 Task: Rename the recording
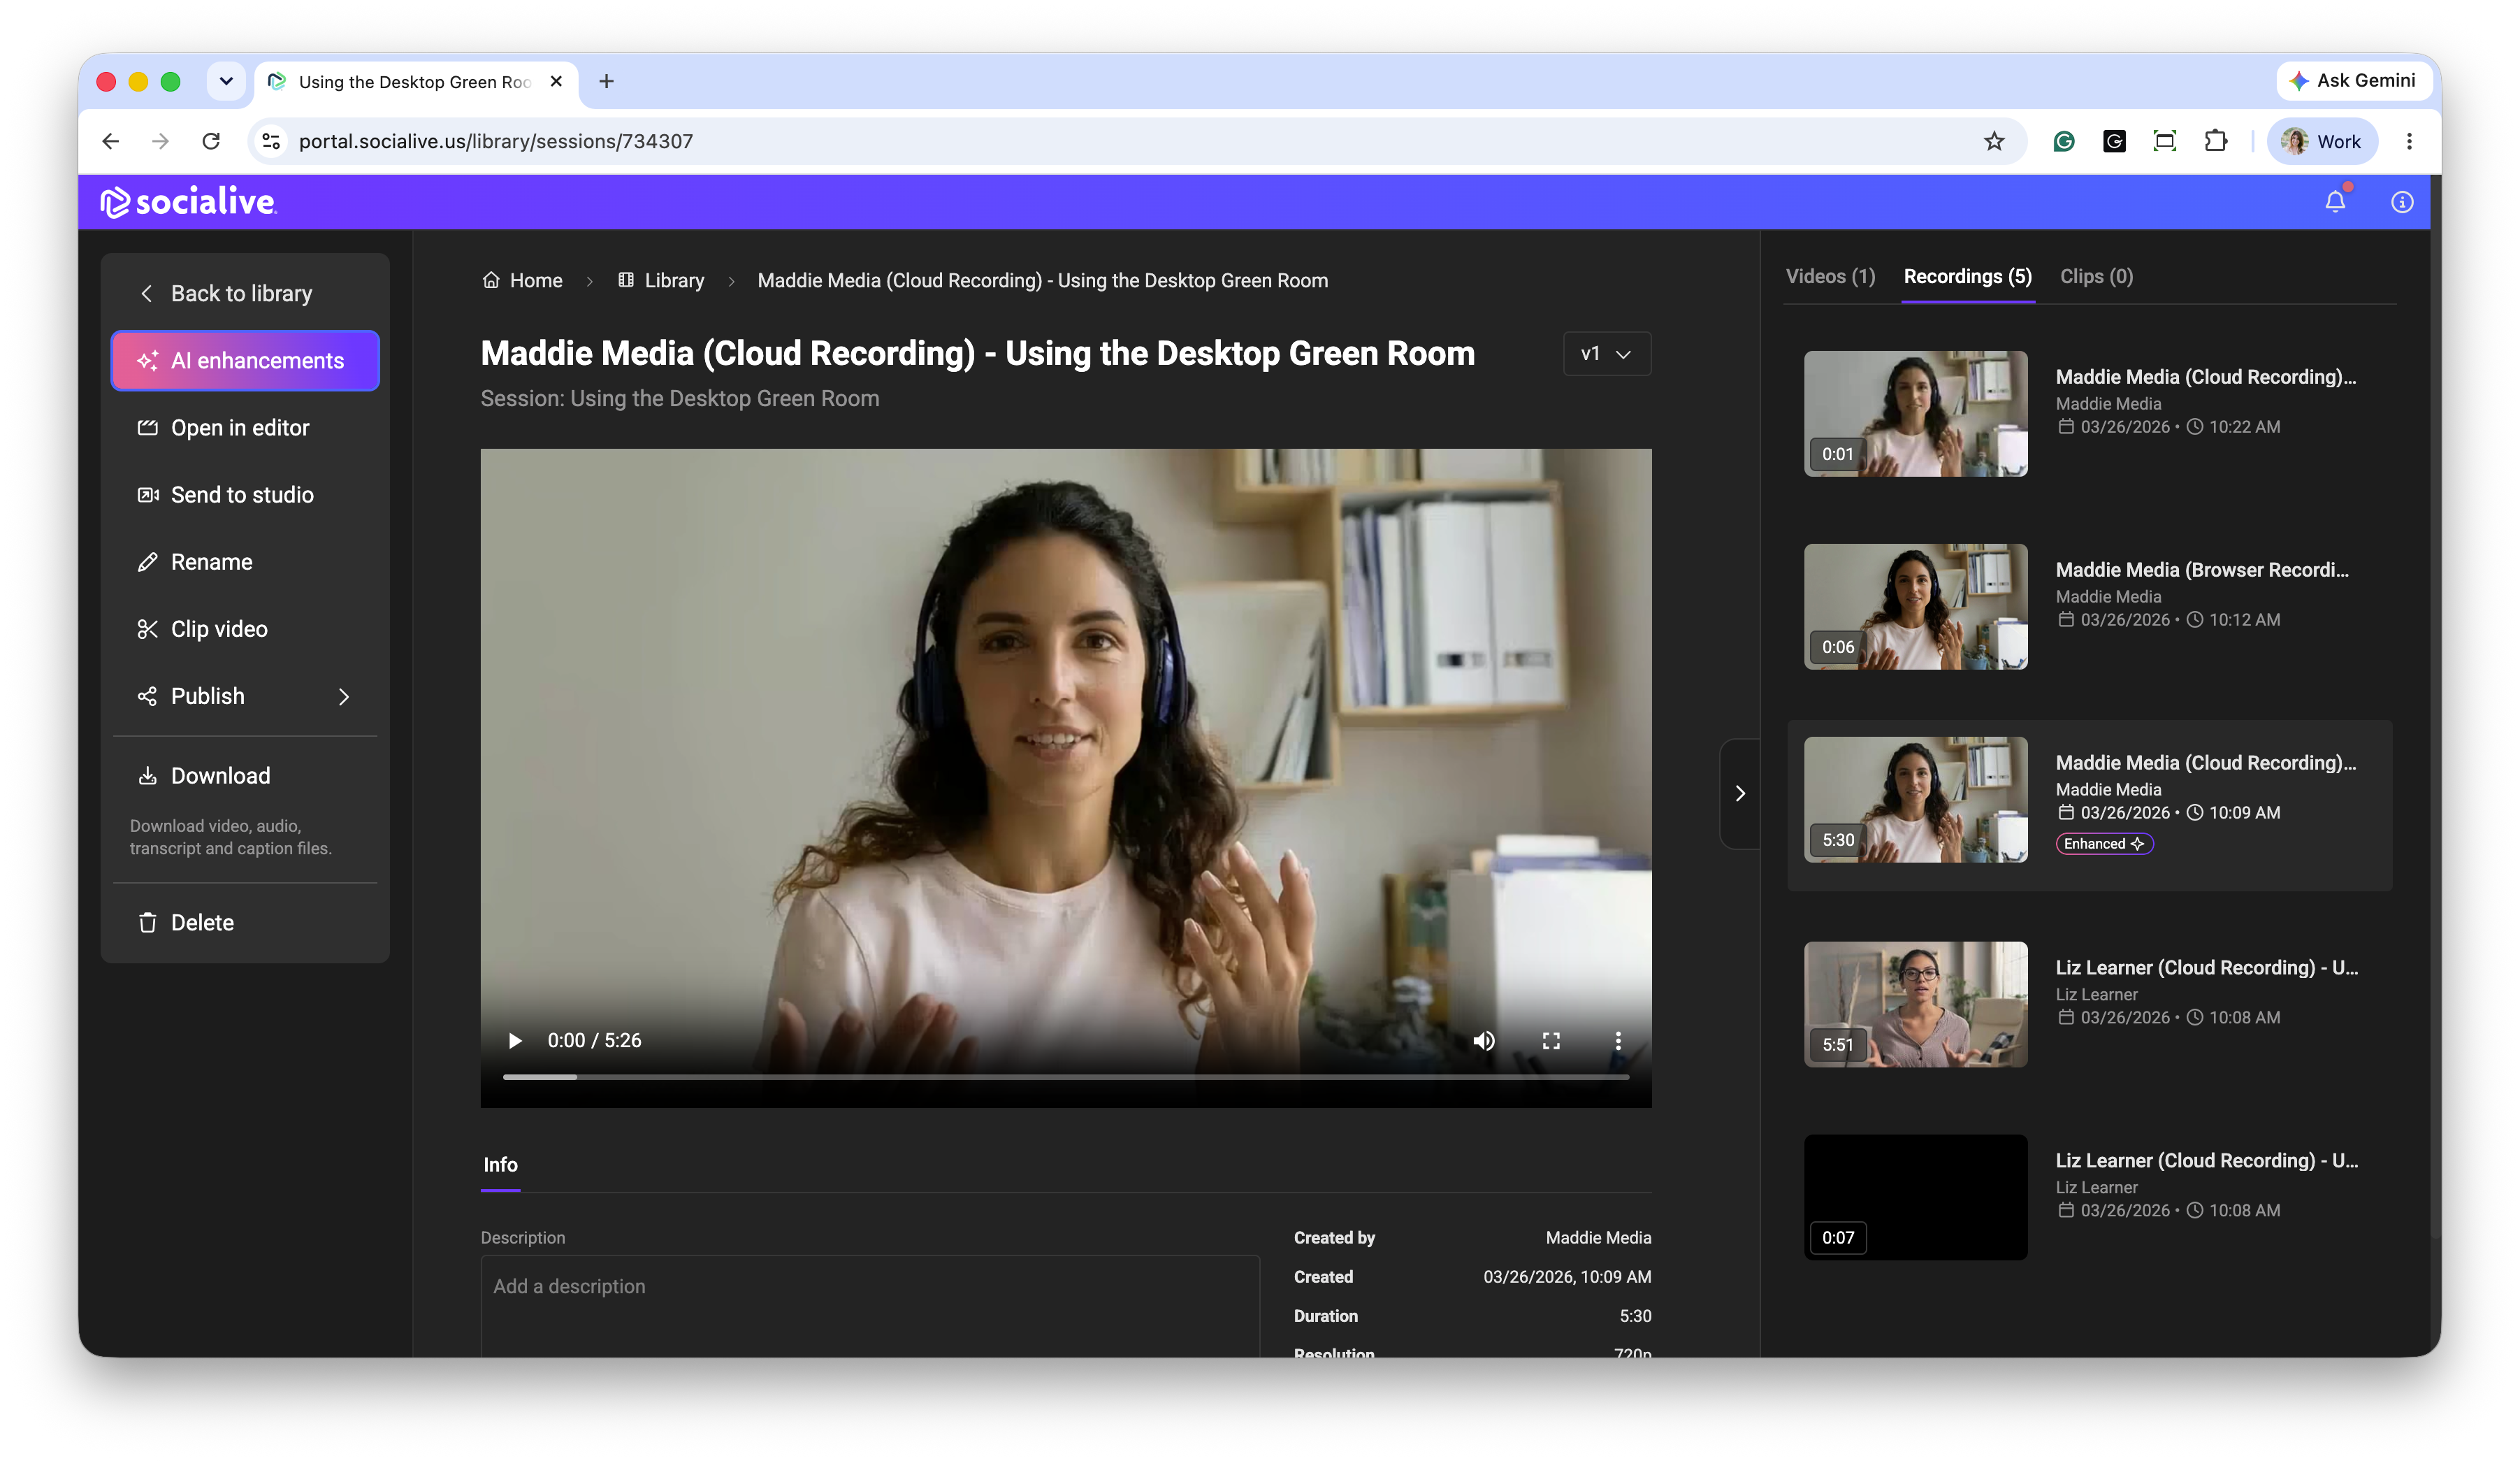click(245, 561)
